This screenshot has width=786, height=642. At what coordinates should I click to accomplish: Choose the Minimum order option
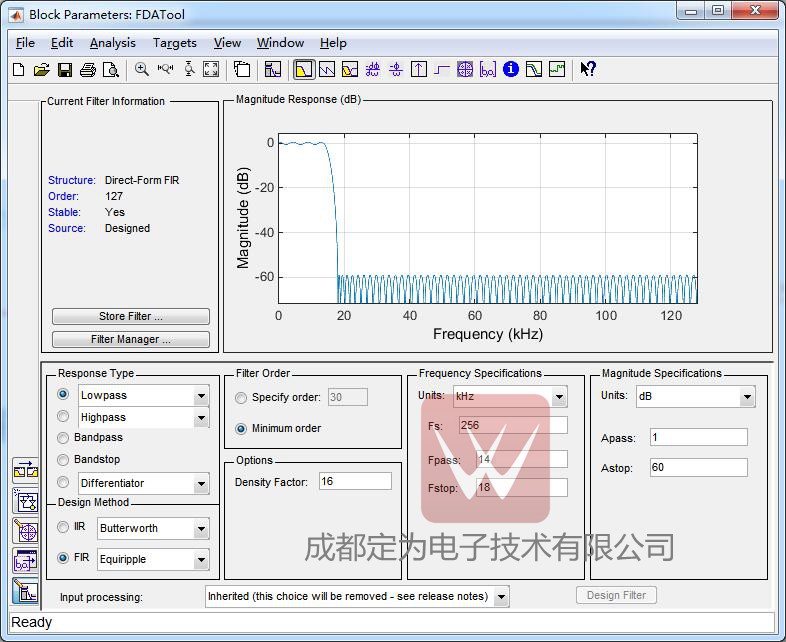coord(241,429)
